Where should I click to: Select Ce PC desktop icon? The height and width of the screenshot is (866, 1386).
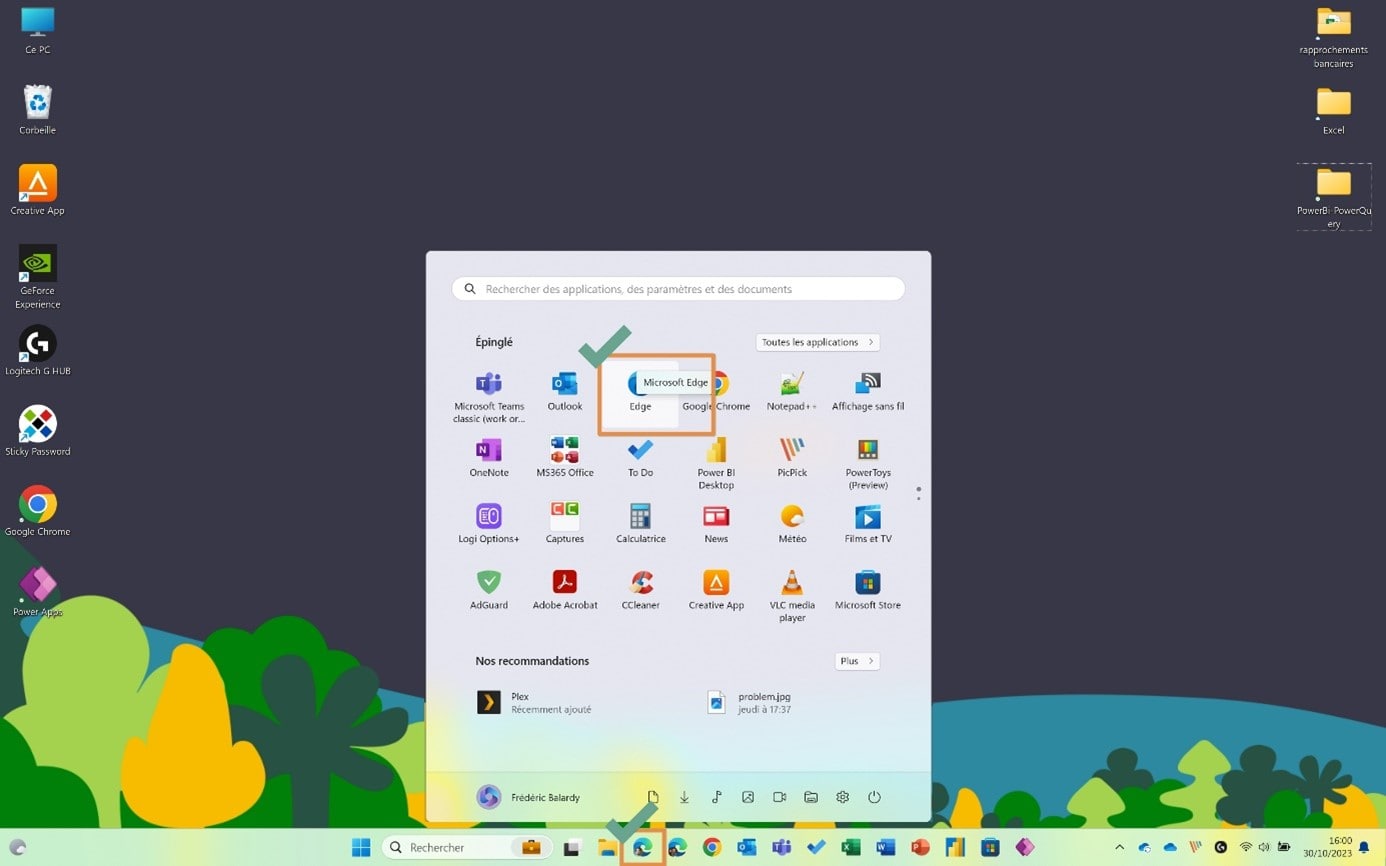click(x=37, y=30)
